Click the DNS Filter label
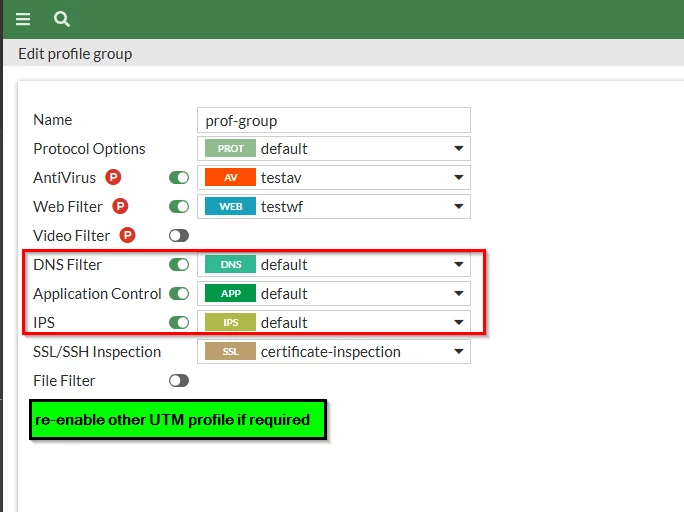 (68, 265)
